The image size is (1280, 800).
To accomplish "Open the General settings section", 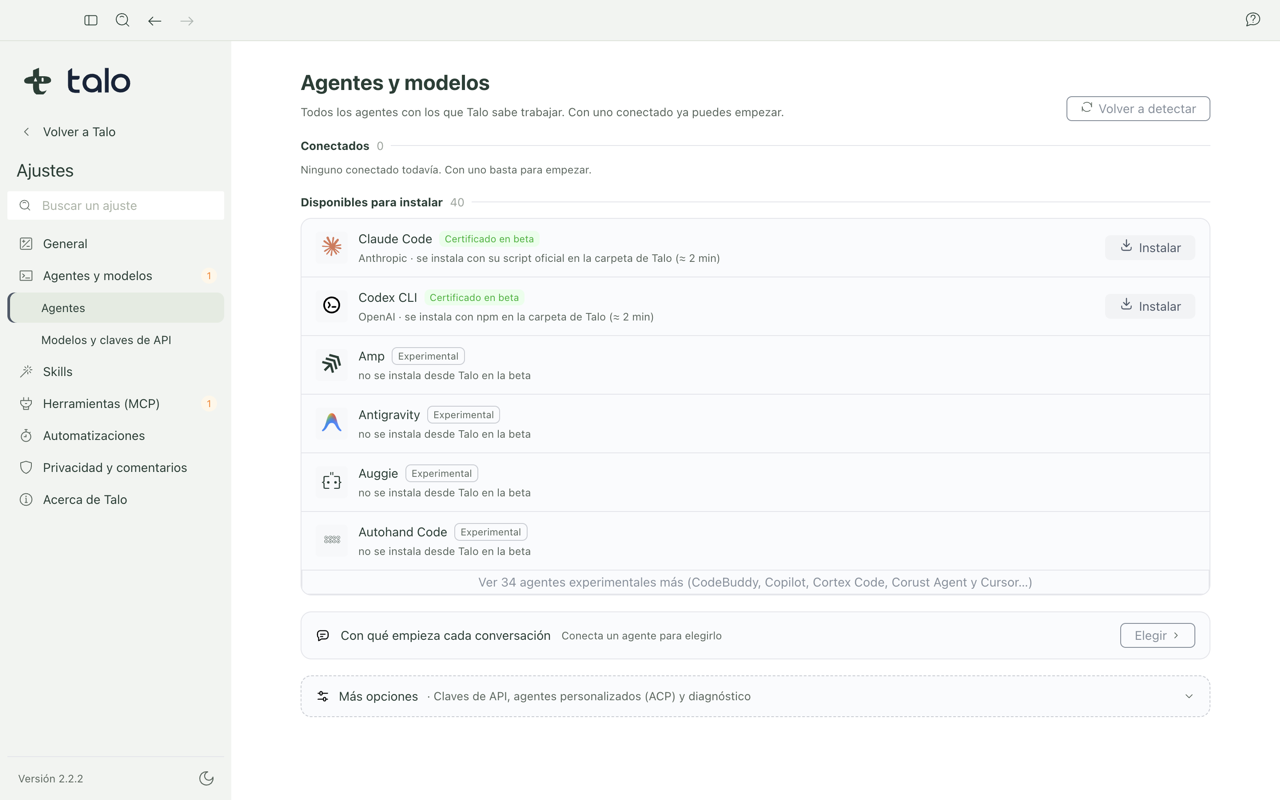I will click(116, 243).
